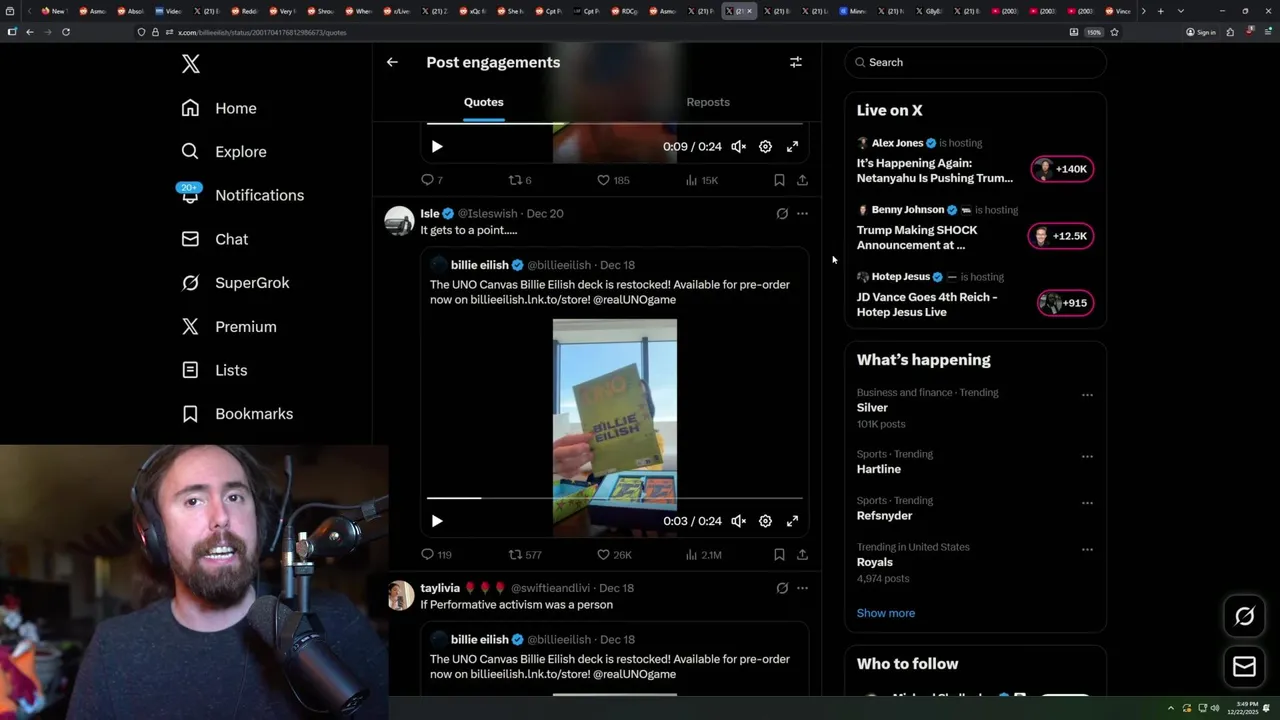1280x720 pixels.
Task: Enter fullscreen on the top video
Action: (x=792, y=146)
